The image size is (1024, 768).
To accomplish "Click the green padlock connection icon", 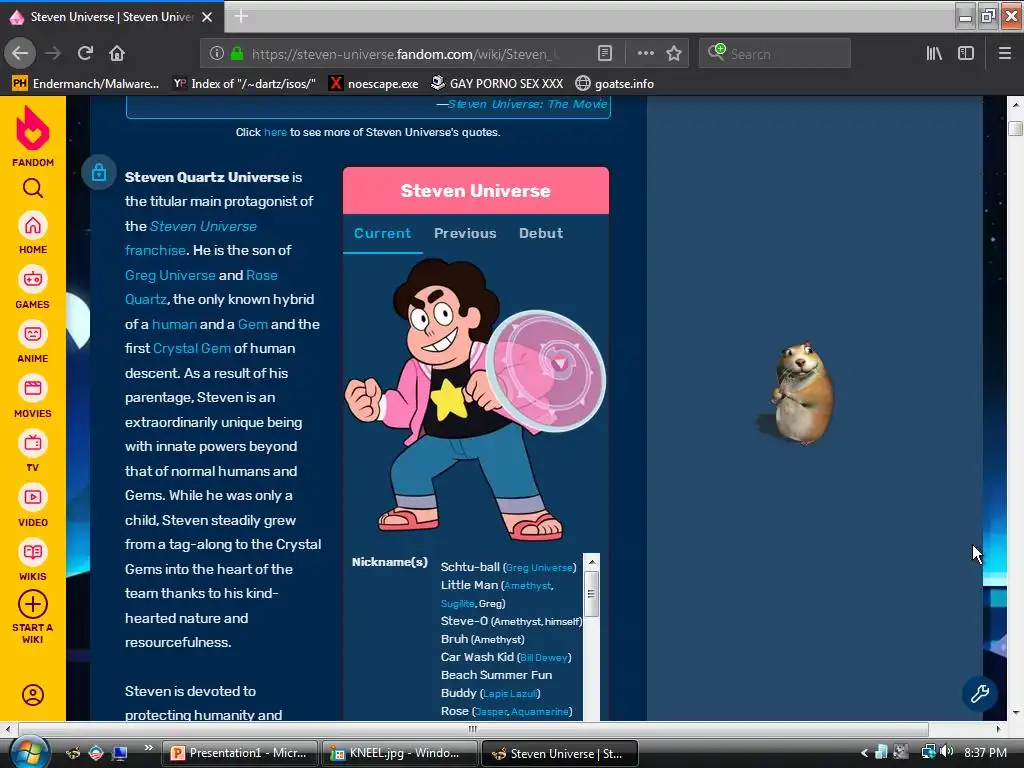I will click(x=237, y=54).
